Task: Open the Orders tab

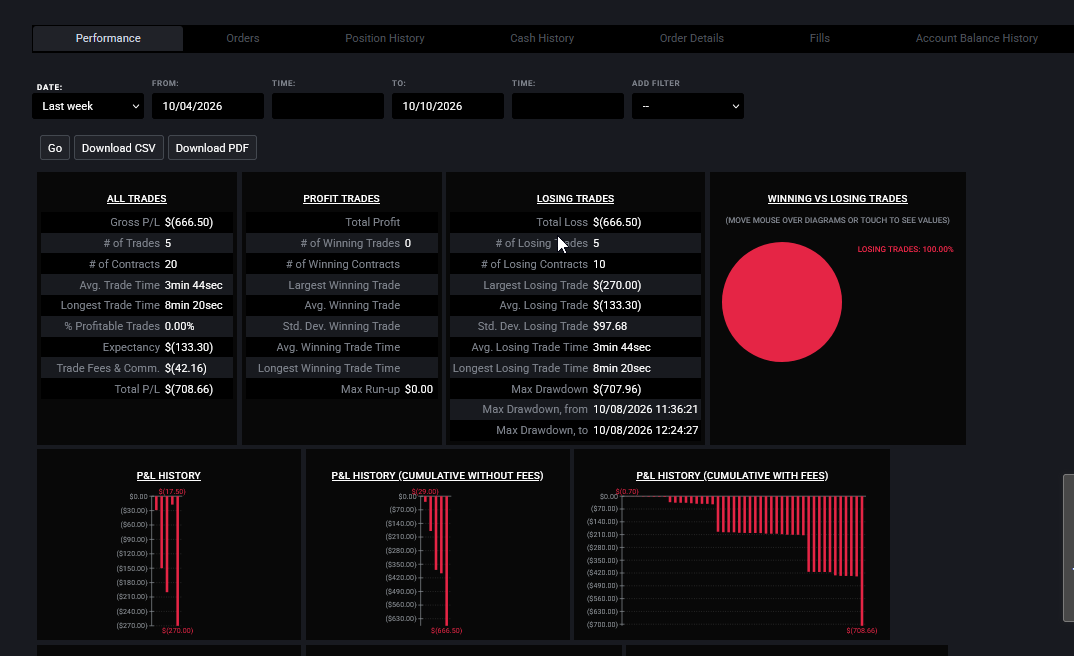Action: pos(242,38)
